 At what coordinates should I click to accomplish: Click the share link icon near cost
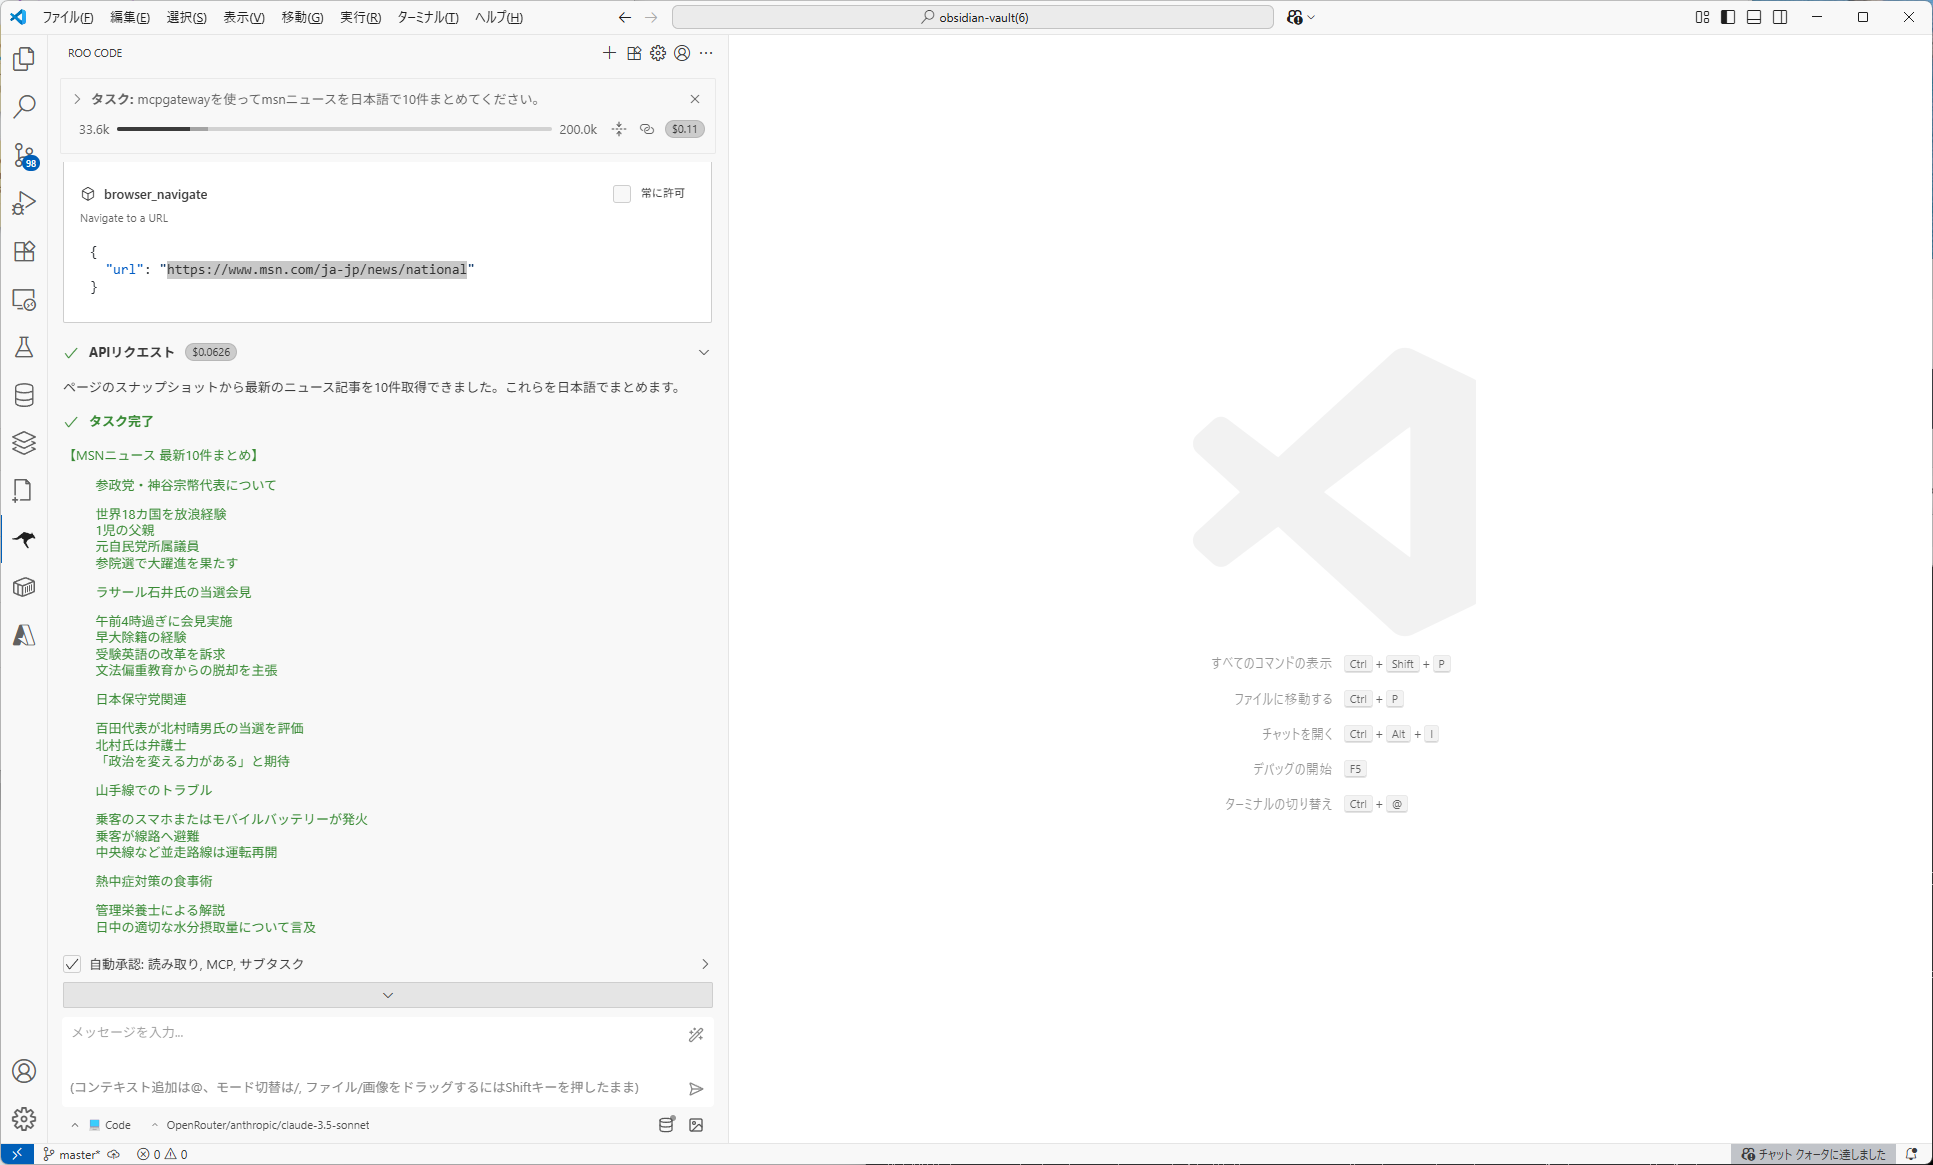pos(647,129)
